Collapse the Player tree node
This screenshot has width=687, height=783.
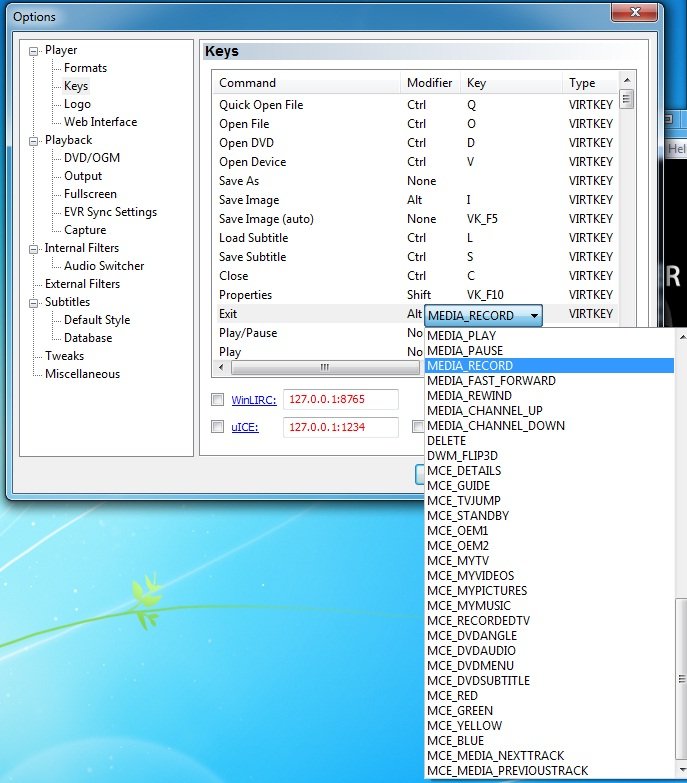pos(33,51)
